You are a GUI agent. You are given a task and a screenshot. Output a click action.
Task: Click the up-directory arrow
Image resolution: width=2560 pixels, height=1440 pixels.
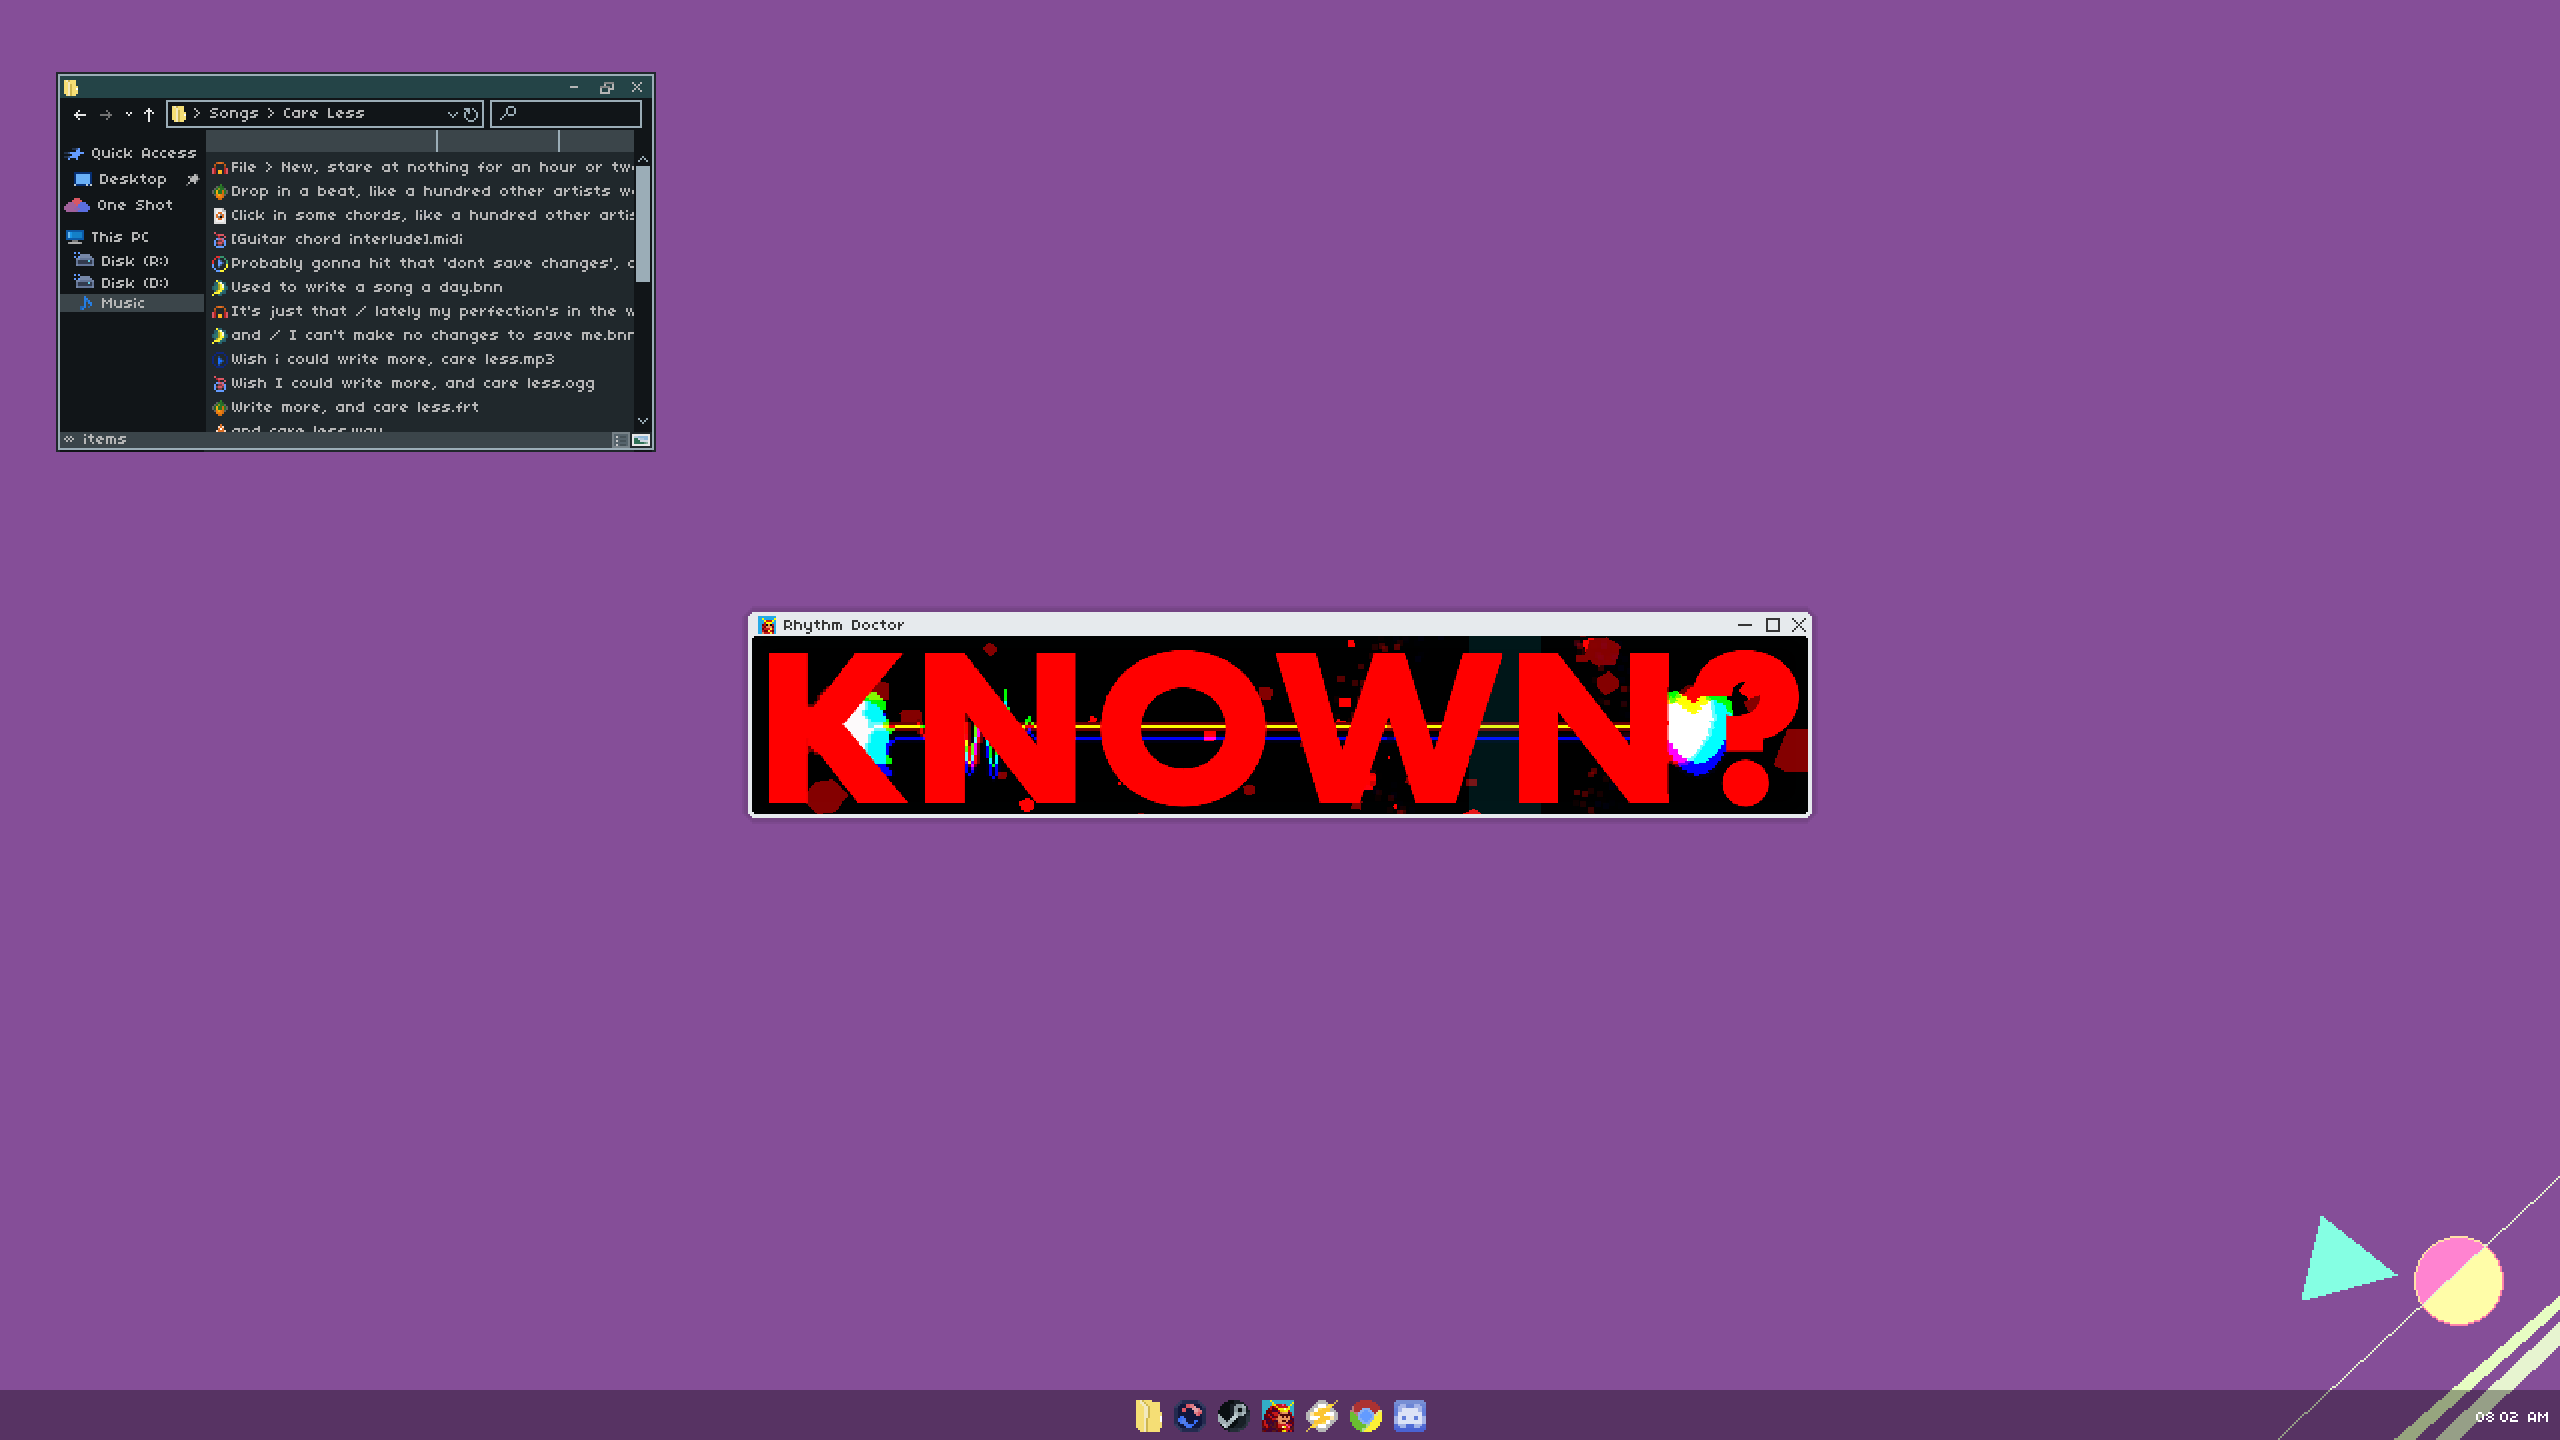[x=149, y=114]
